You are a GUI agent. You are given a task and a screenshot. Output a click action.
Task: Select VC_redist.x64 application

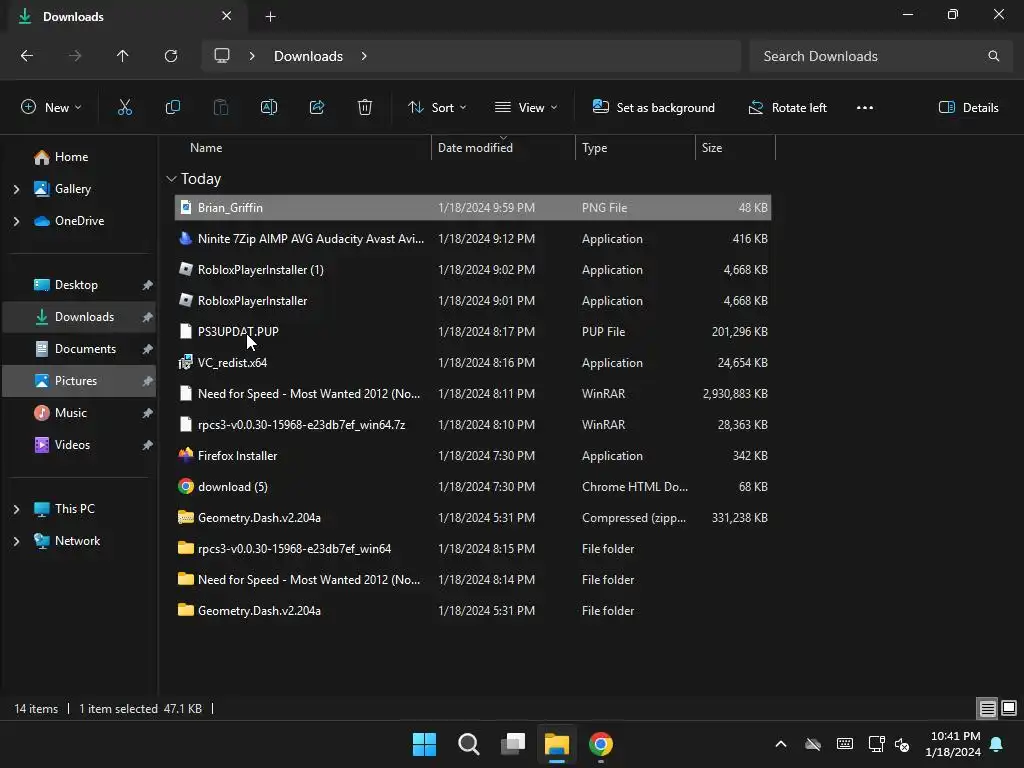473,363
